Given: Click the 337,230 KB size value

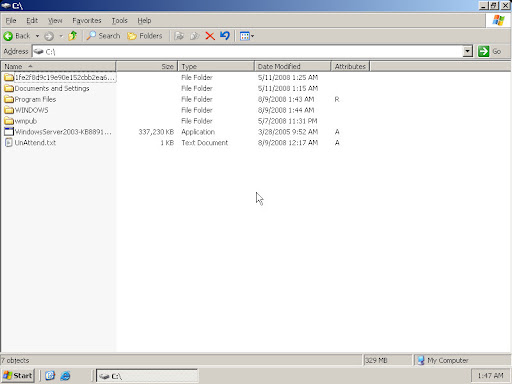Looking at the screenshot, I should (156, 132).
